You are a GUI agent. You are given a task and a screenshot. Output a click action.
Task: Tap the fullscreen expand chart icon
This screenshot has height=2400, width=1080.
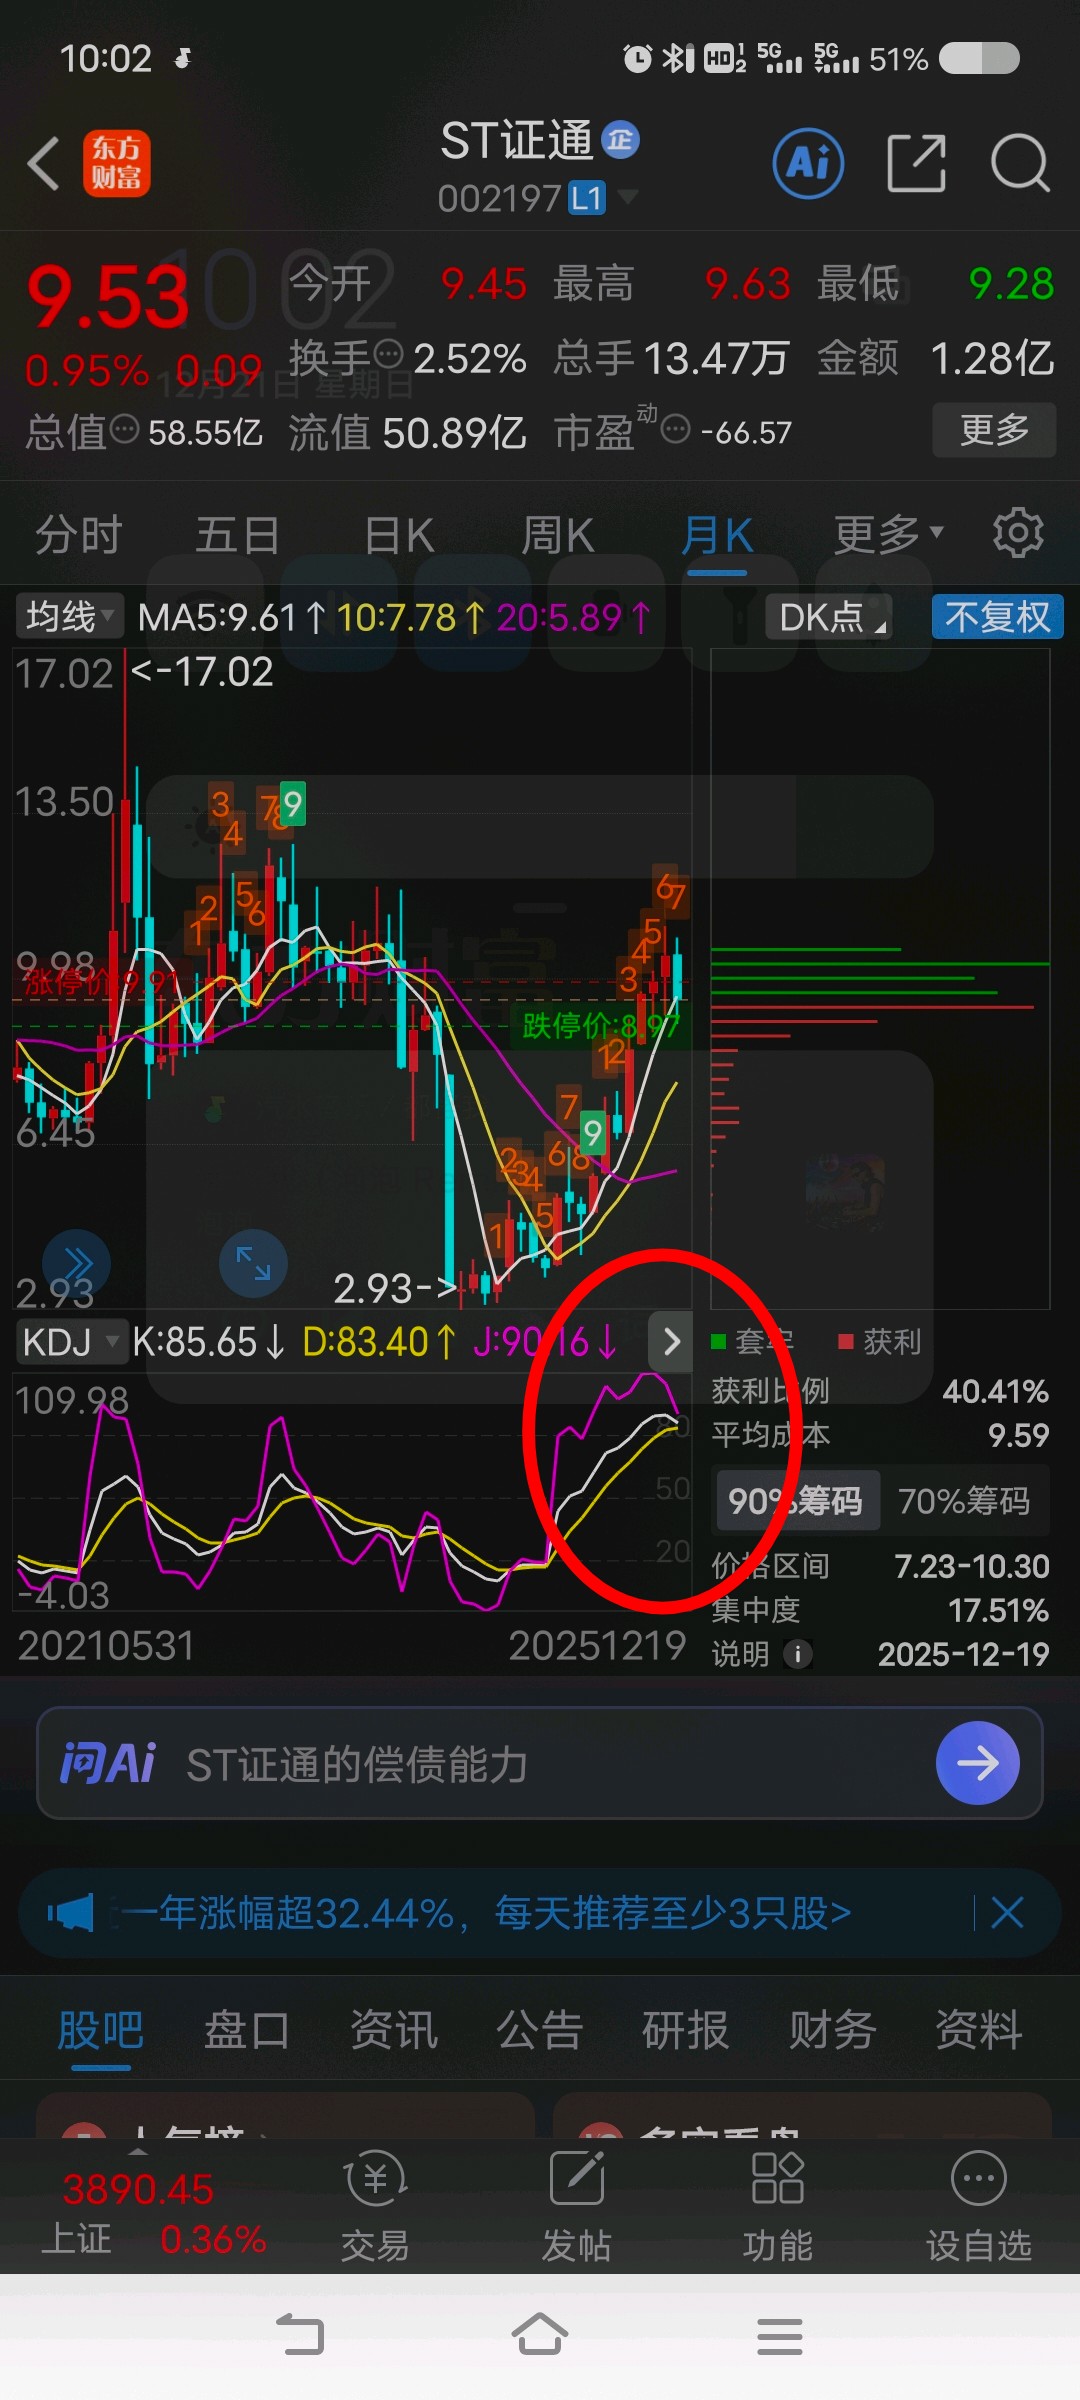tap(253, 1263)
